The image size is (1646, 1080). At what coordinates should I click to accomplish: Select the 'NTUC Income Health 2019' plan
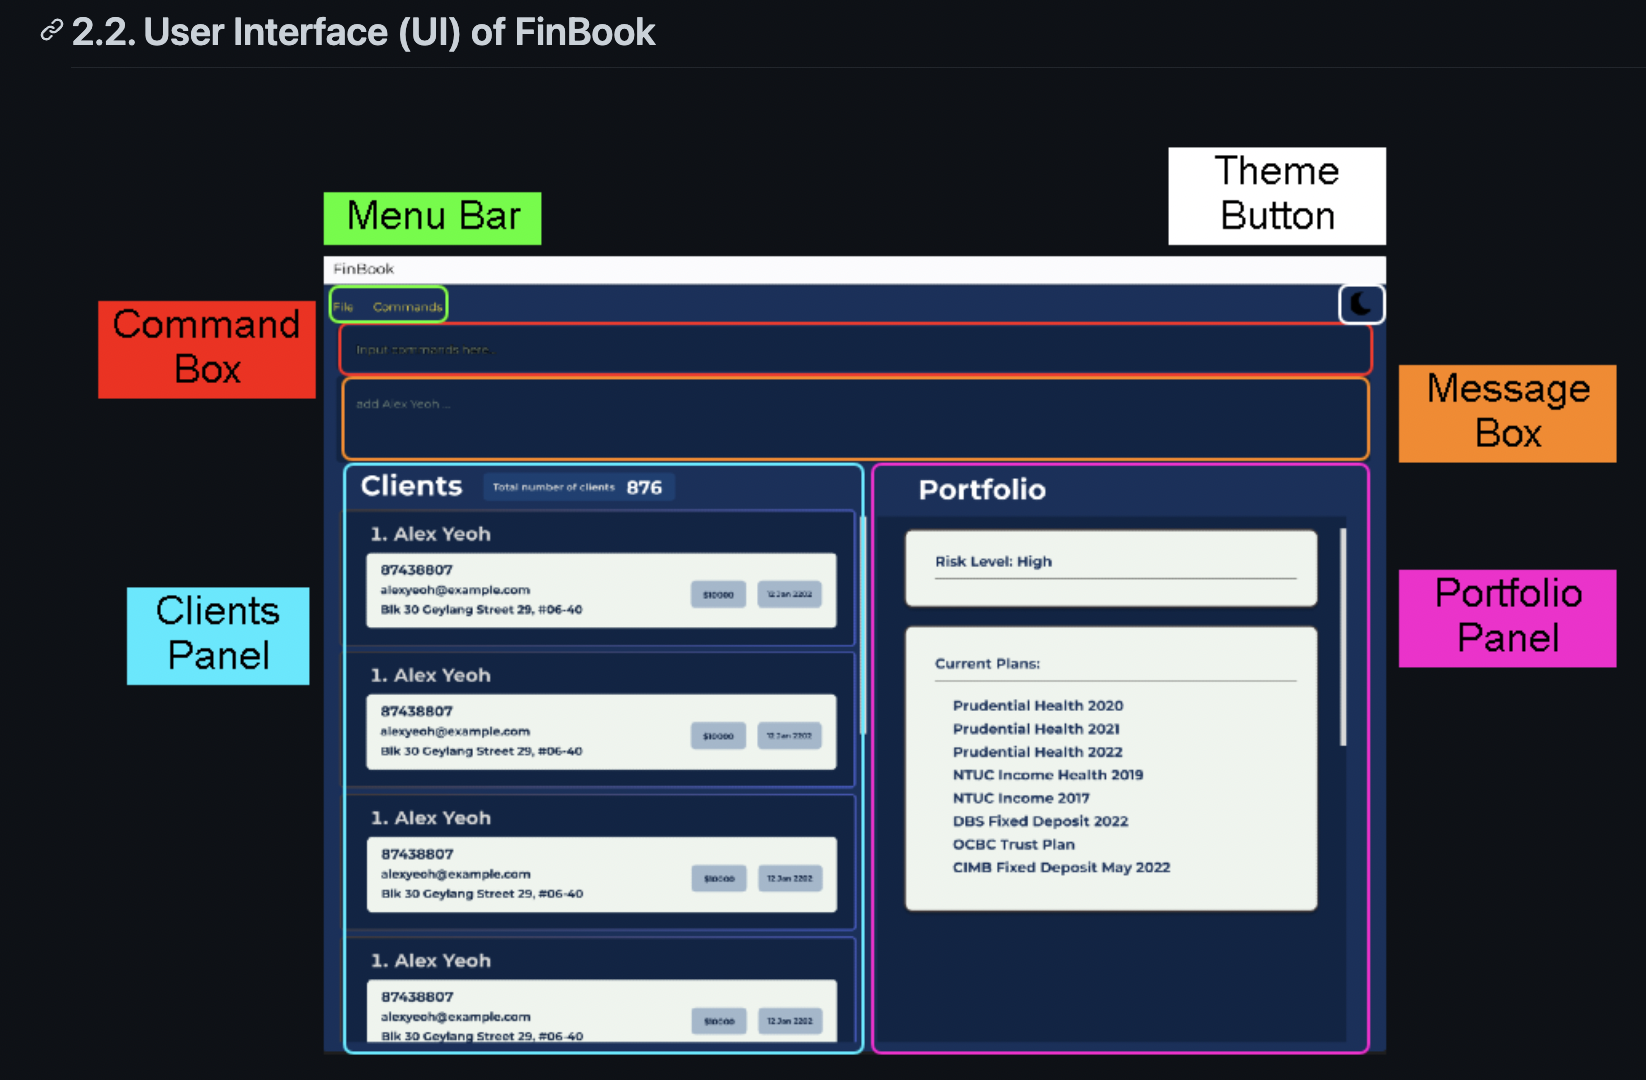click(1047, 775)
